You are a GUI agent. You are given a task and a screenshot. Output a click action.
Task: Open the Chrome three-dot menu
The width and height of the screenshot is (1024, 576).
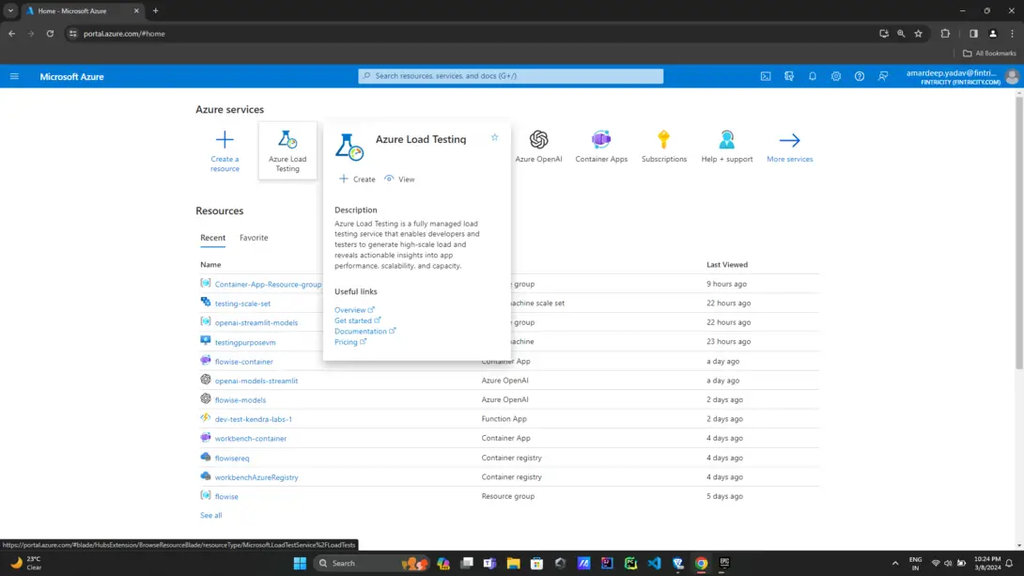1012,33
